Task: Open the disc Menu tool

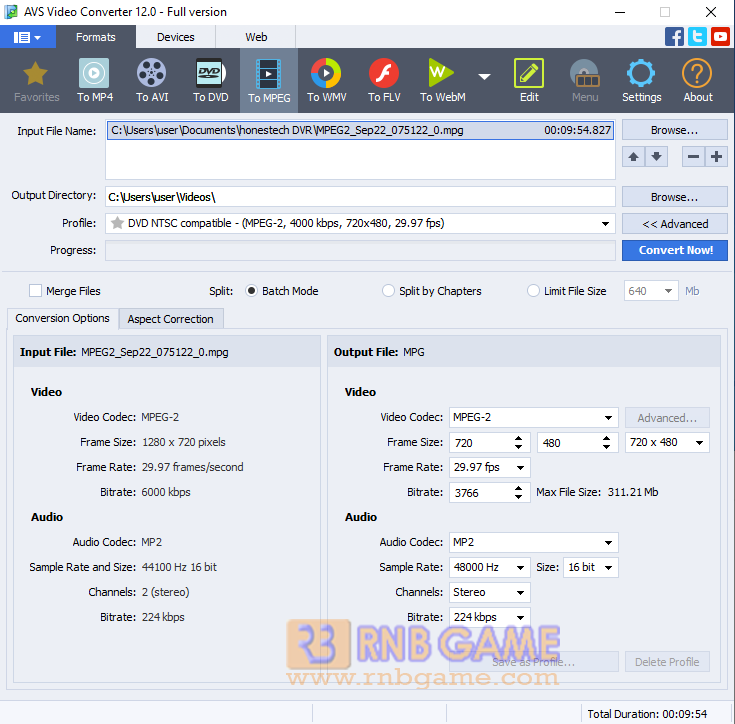Action: [x=585, y=81]
